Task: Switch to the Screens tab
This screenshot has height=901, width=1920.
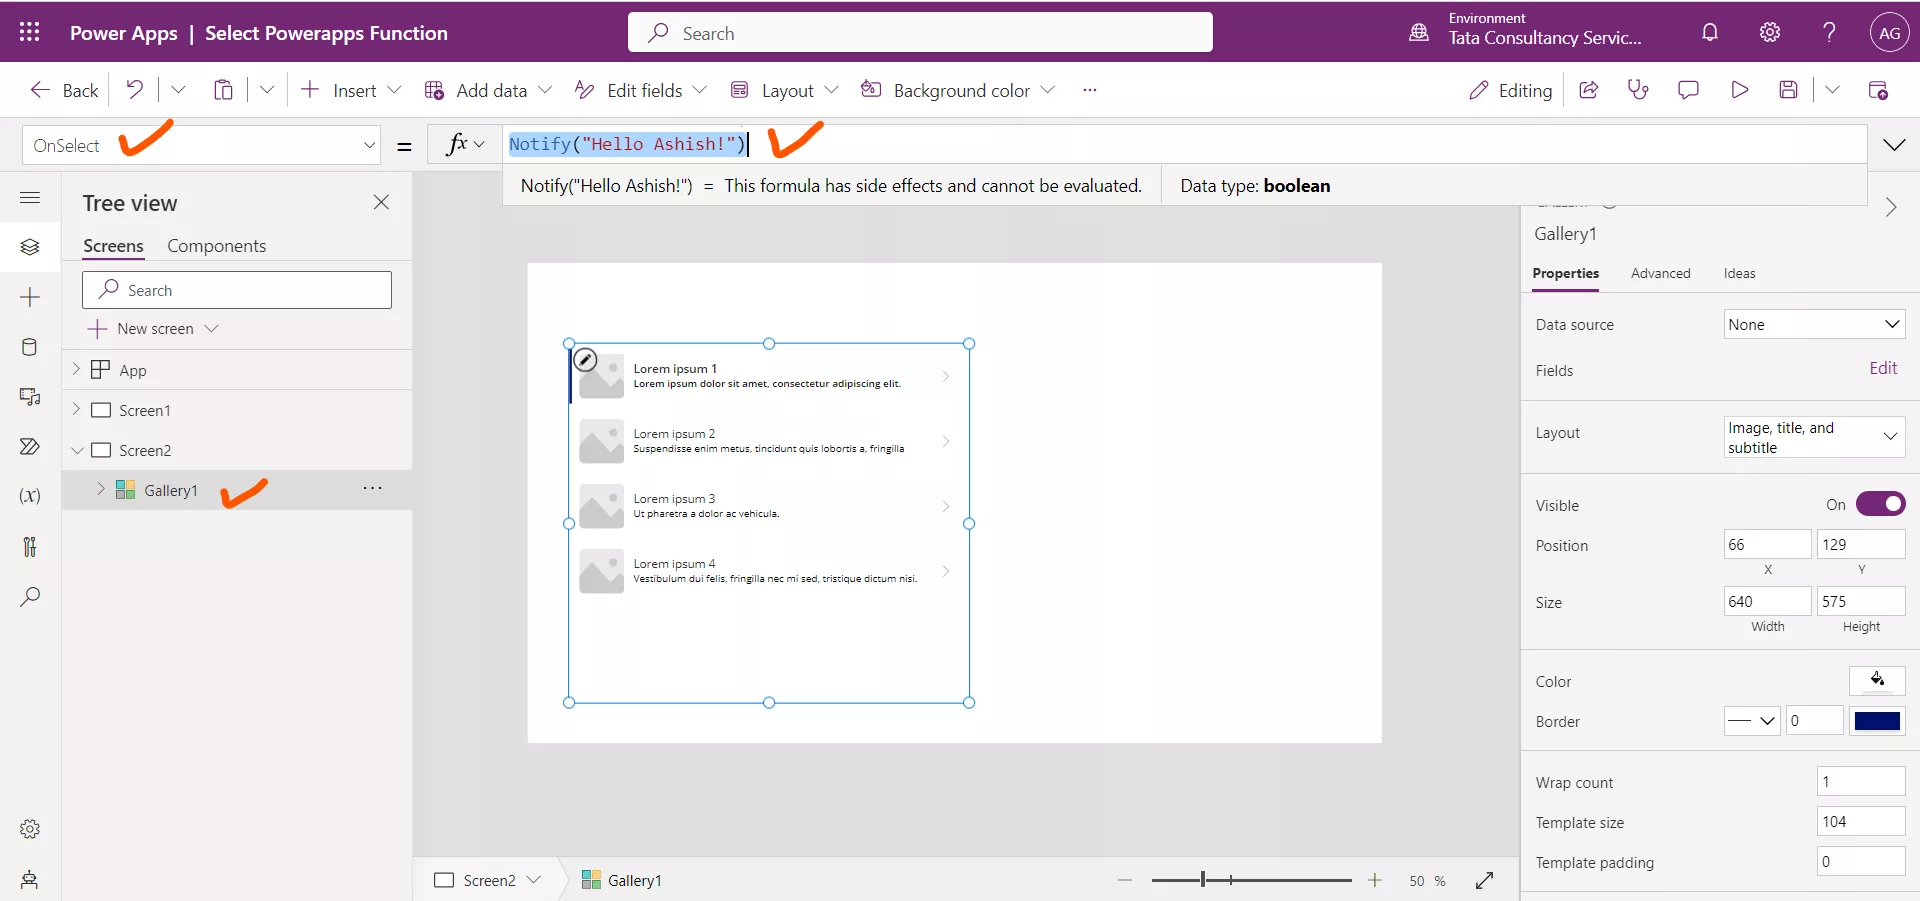Action: (x=113, y=246)
